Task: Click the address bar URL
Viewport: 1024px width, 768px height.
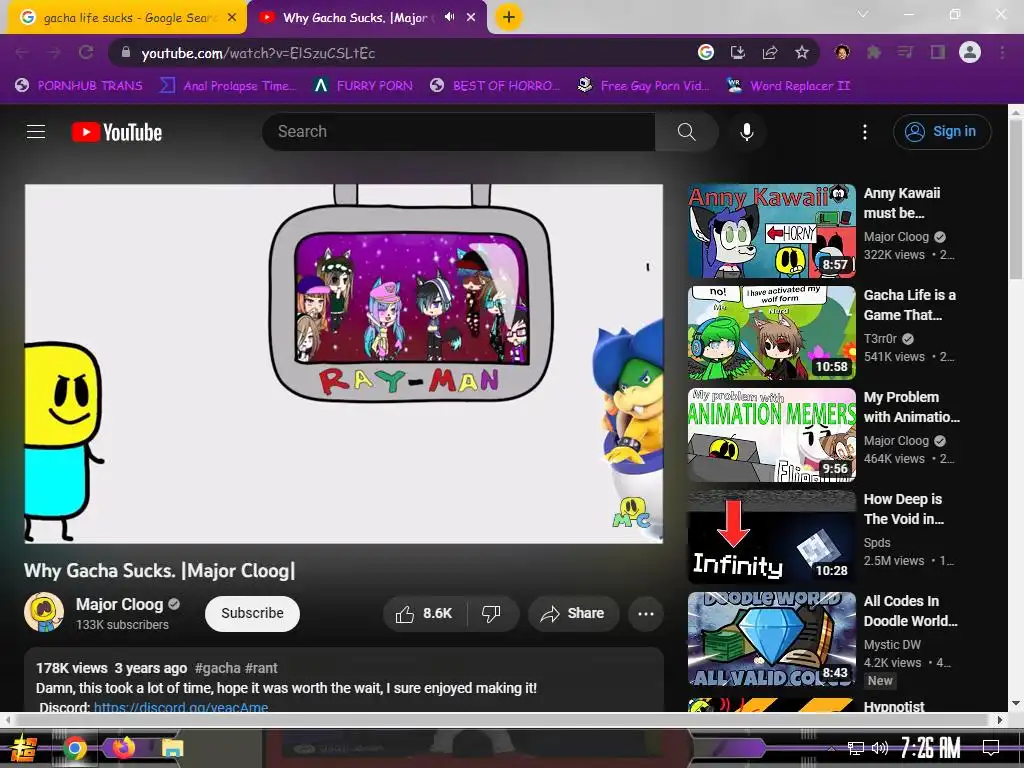Action: (x=259, y=54)
